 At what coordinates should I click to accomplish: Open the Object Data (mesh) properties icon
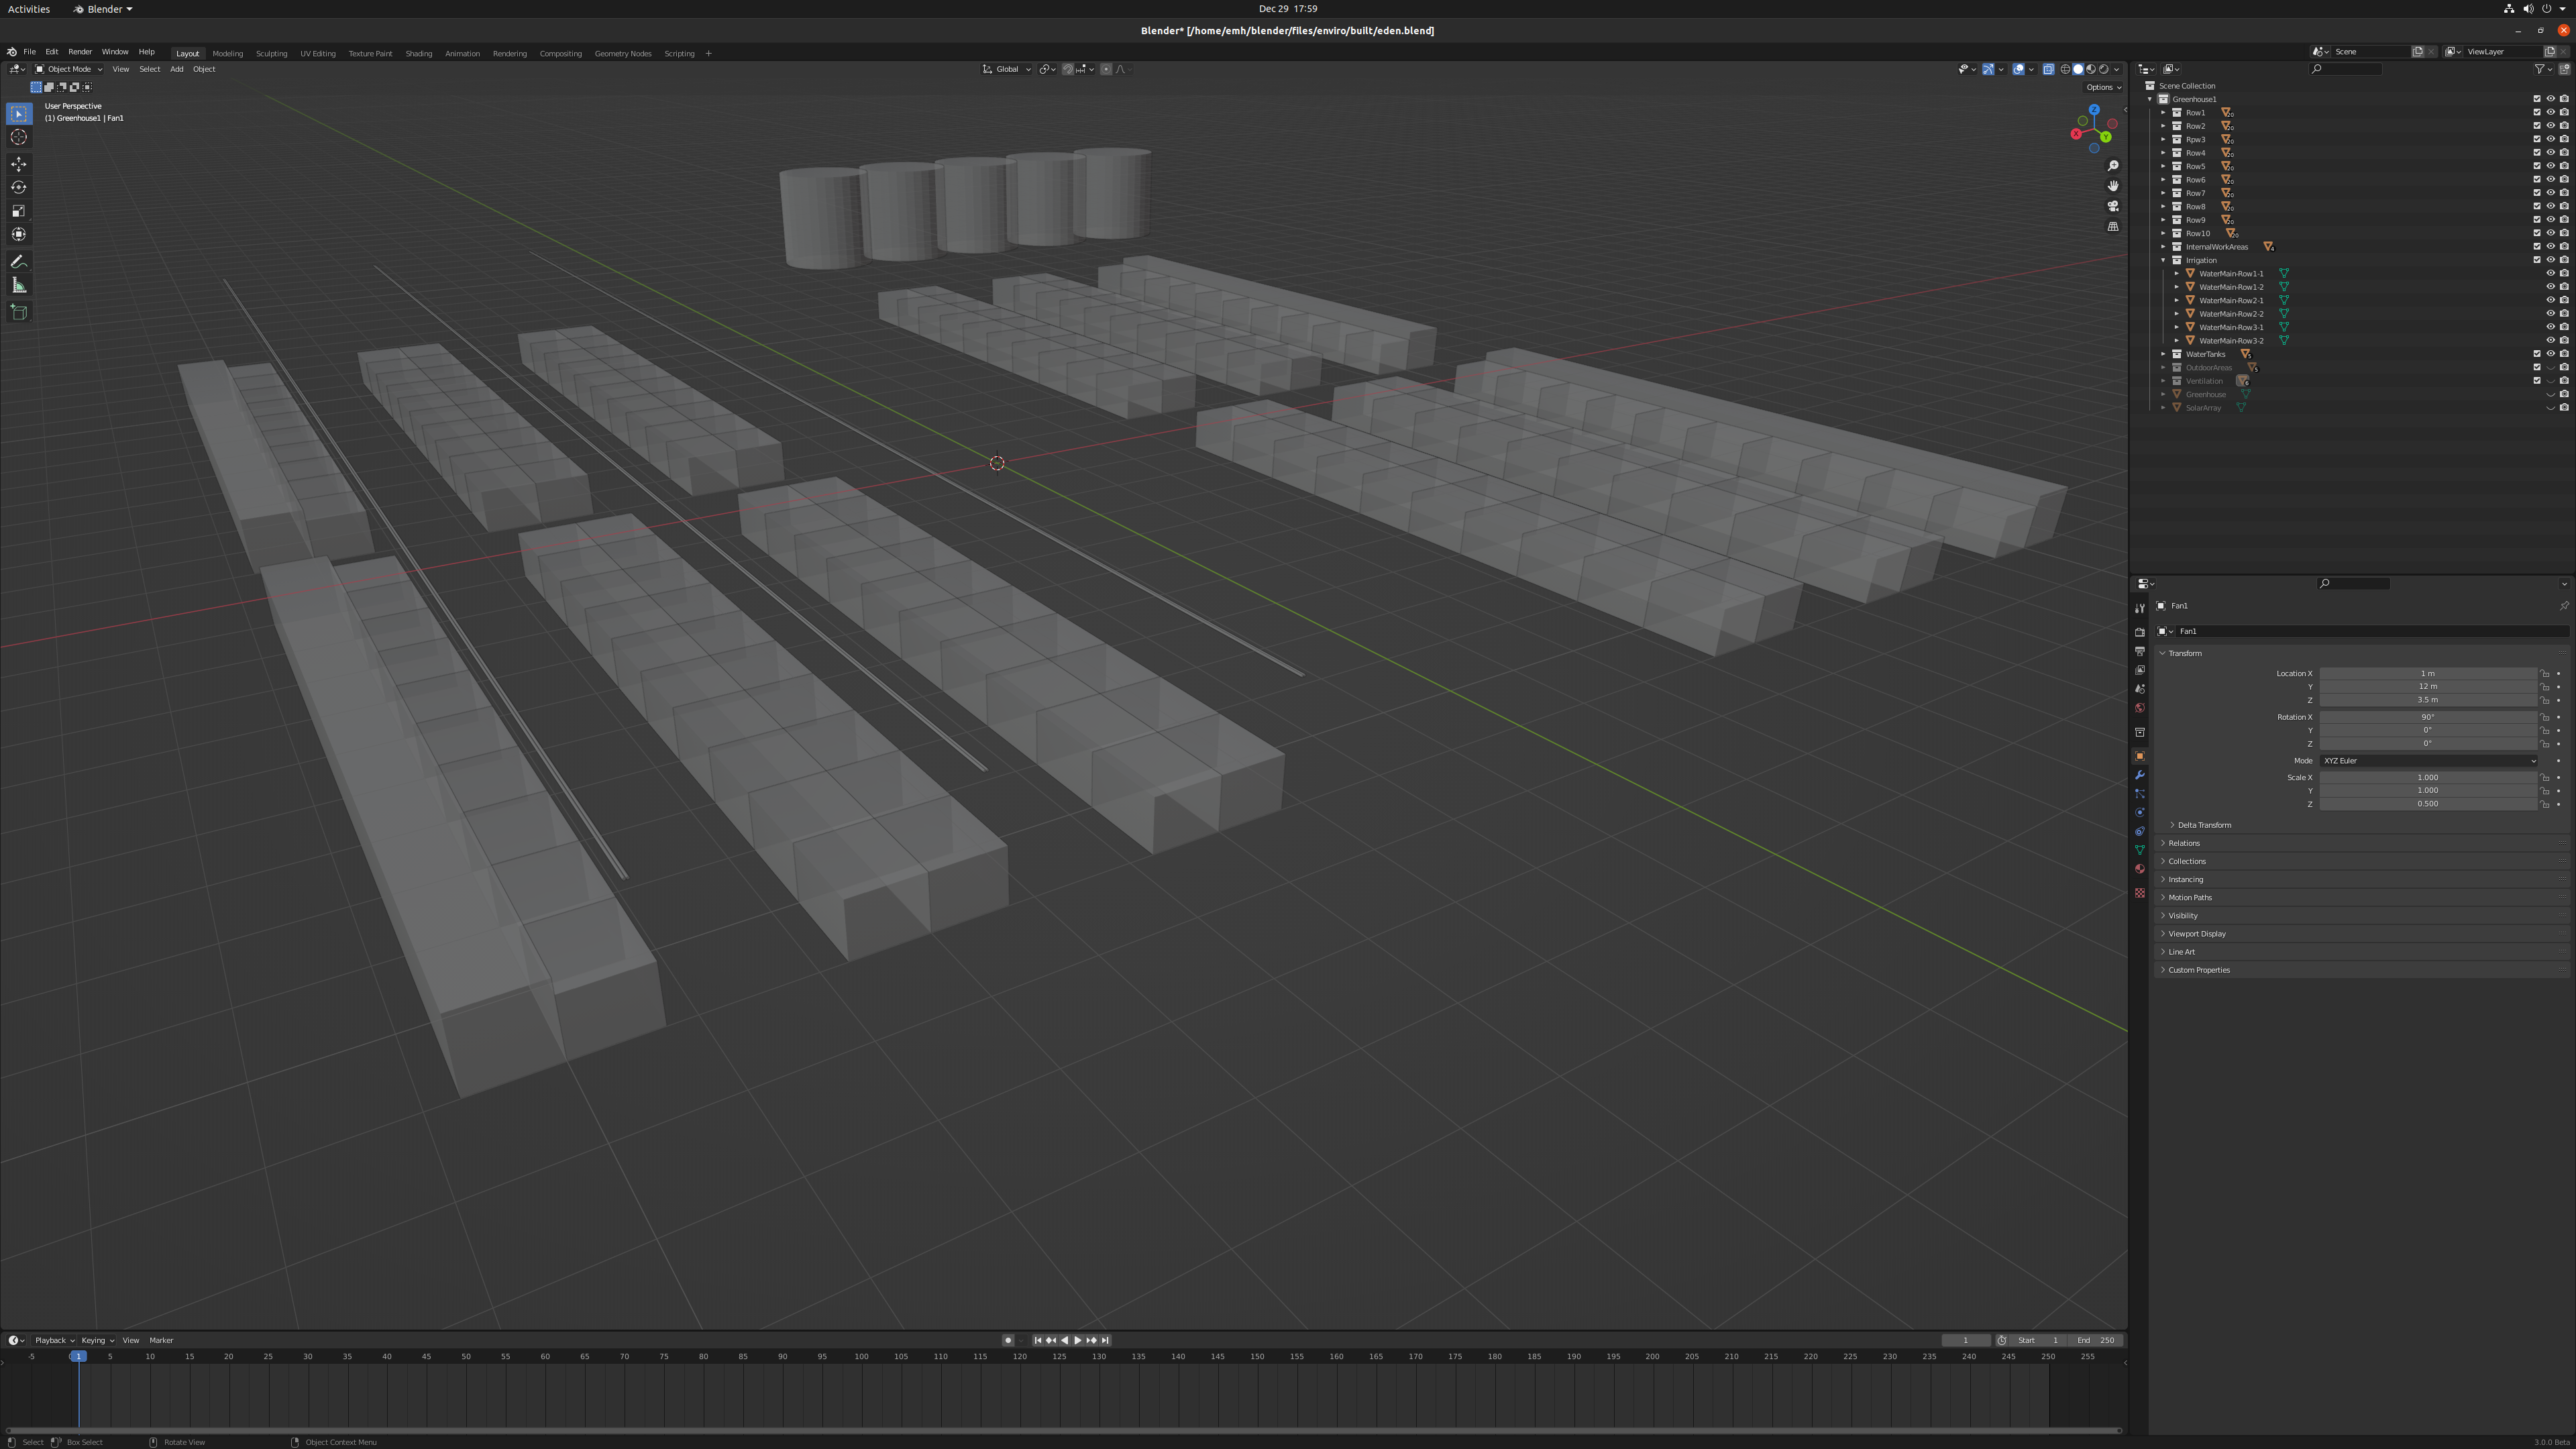(2139, 850)
